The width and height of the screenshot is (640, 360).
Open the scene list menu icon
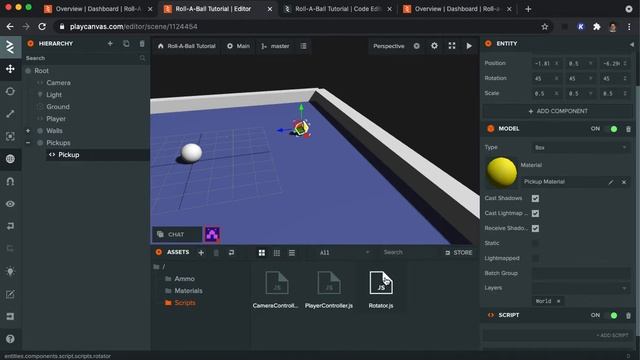pyautogui.click(x=303, y=46)
